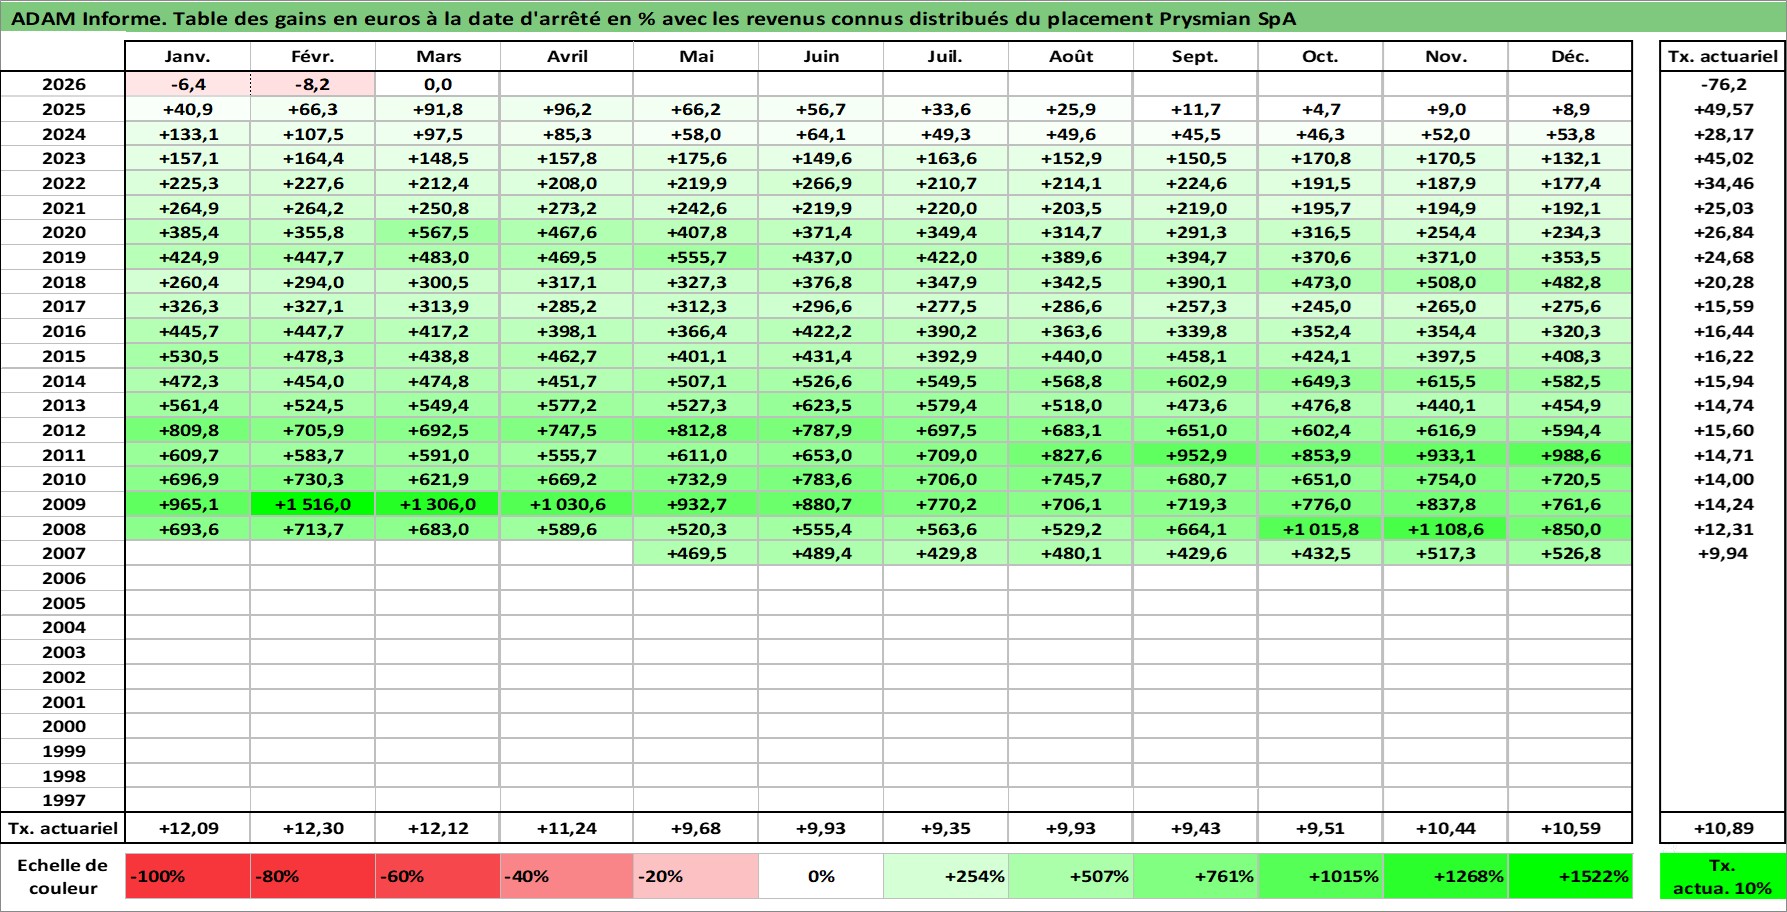Screen dimensions: 1787x912
Task: Click the bottom-left 'Tx. actuariel' row label
Action: [x=63, y=828]
